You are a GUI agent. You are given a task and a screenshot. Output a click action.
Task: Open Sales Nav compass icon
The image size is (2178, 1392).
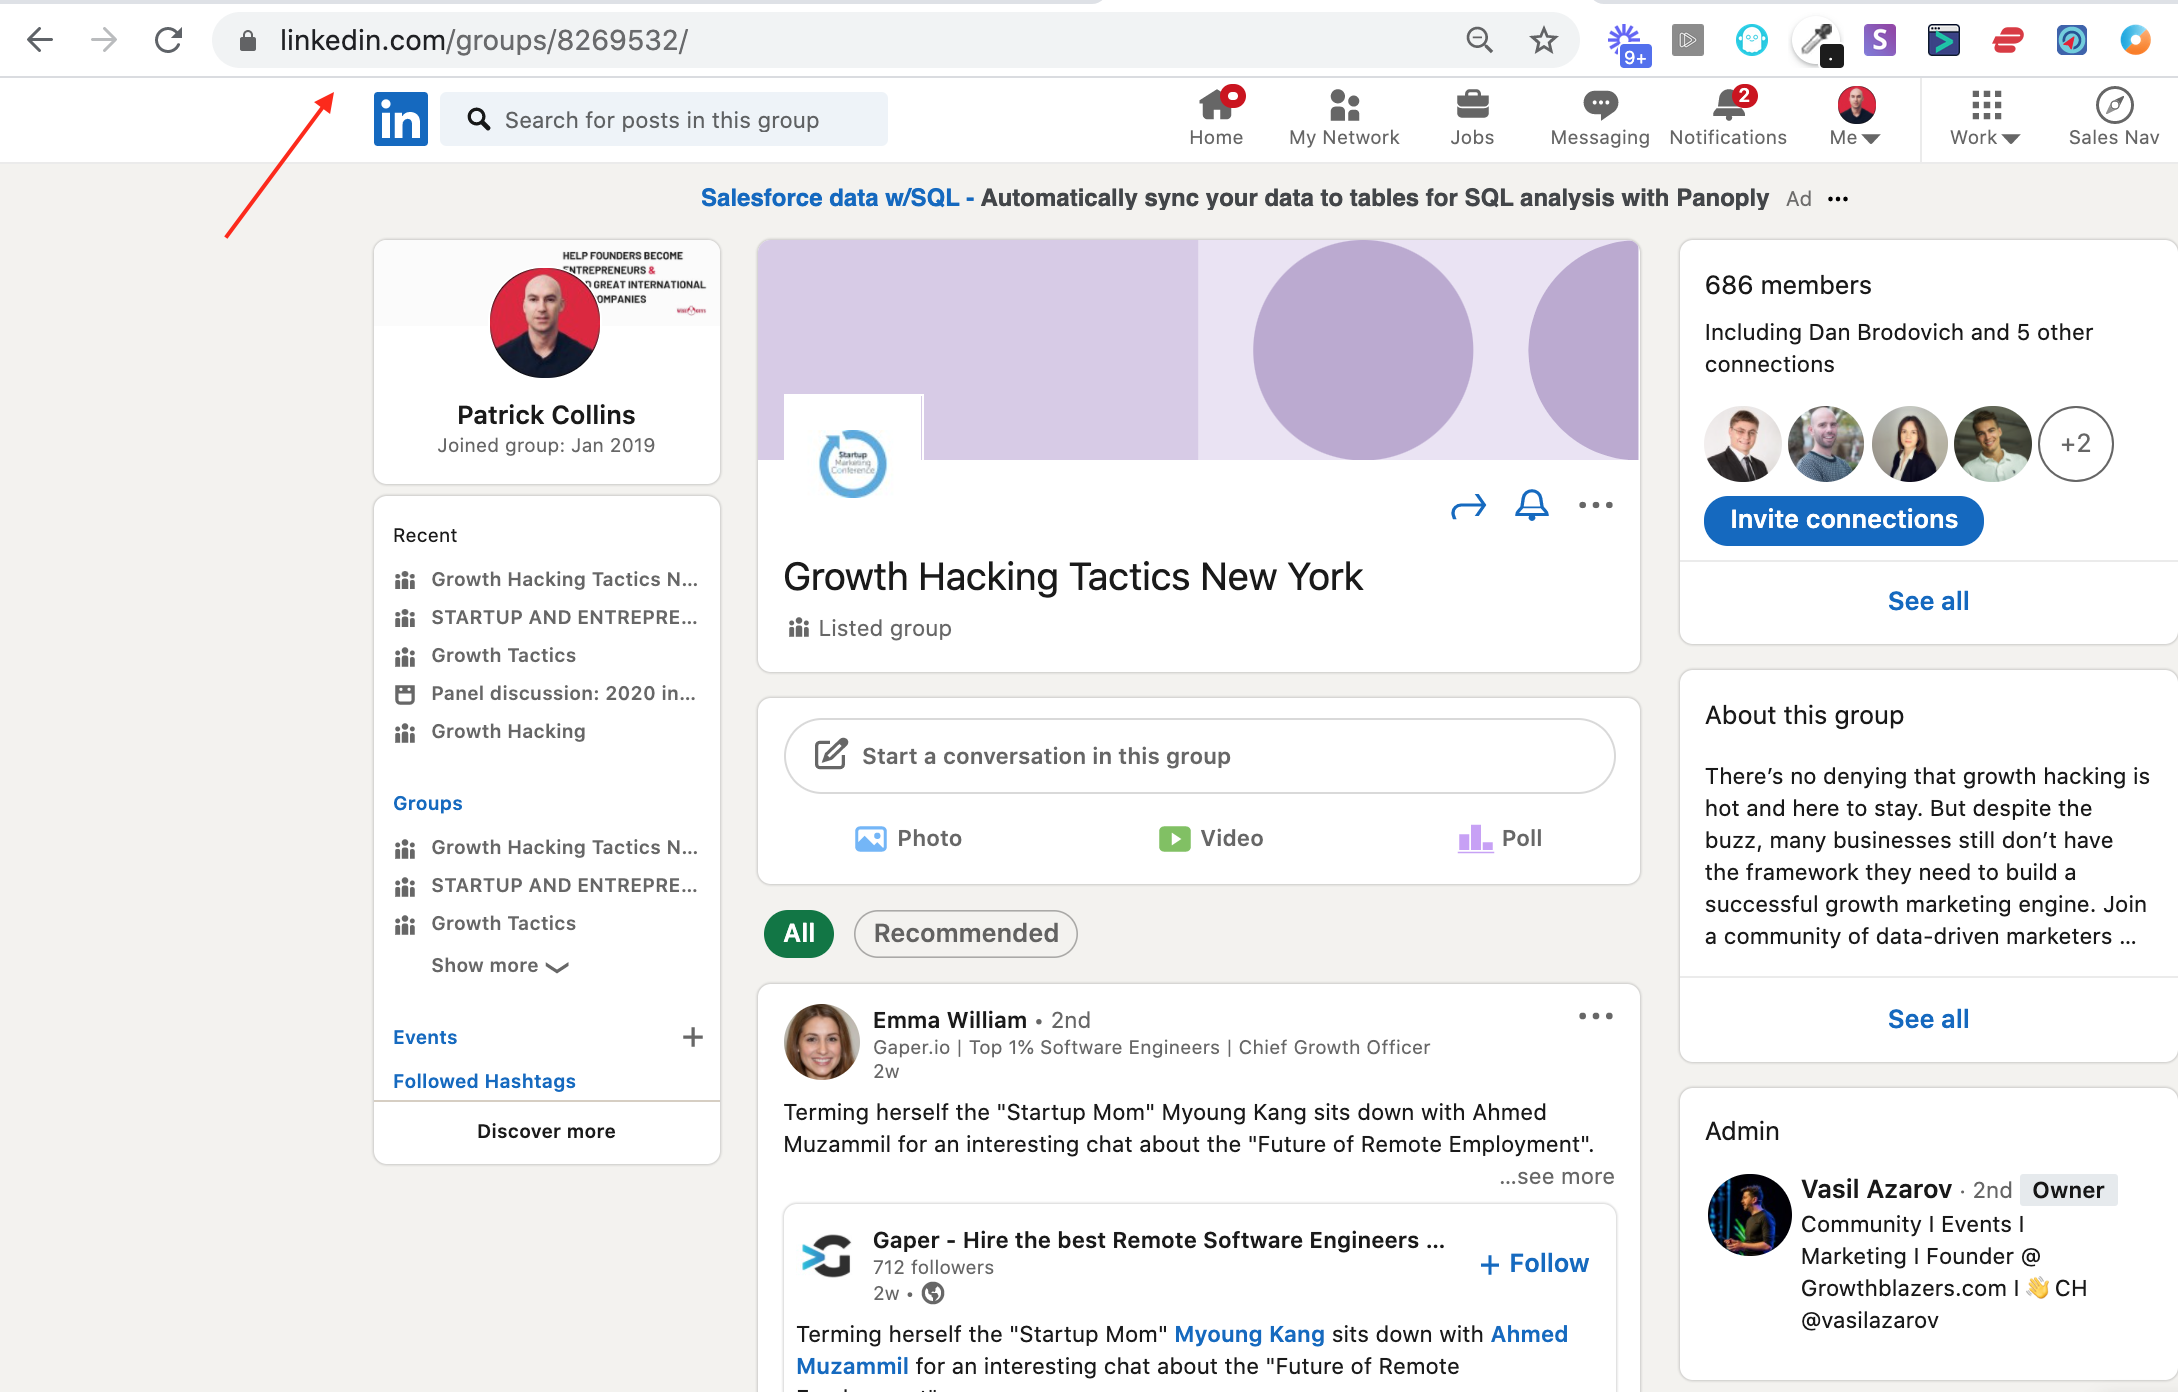click(x=2114, y=118)
